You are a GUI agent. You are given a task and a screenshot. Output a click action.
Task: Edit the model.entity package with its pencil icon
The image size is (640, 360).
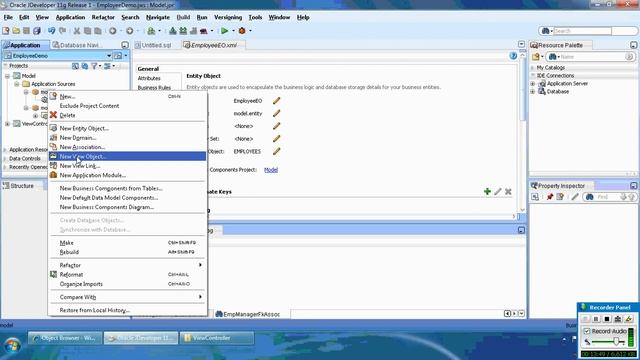[x=276, y=113]
